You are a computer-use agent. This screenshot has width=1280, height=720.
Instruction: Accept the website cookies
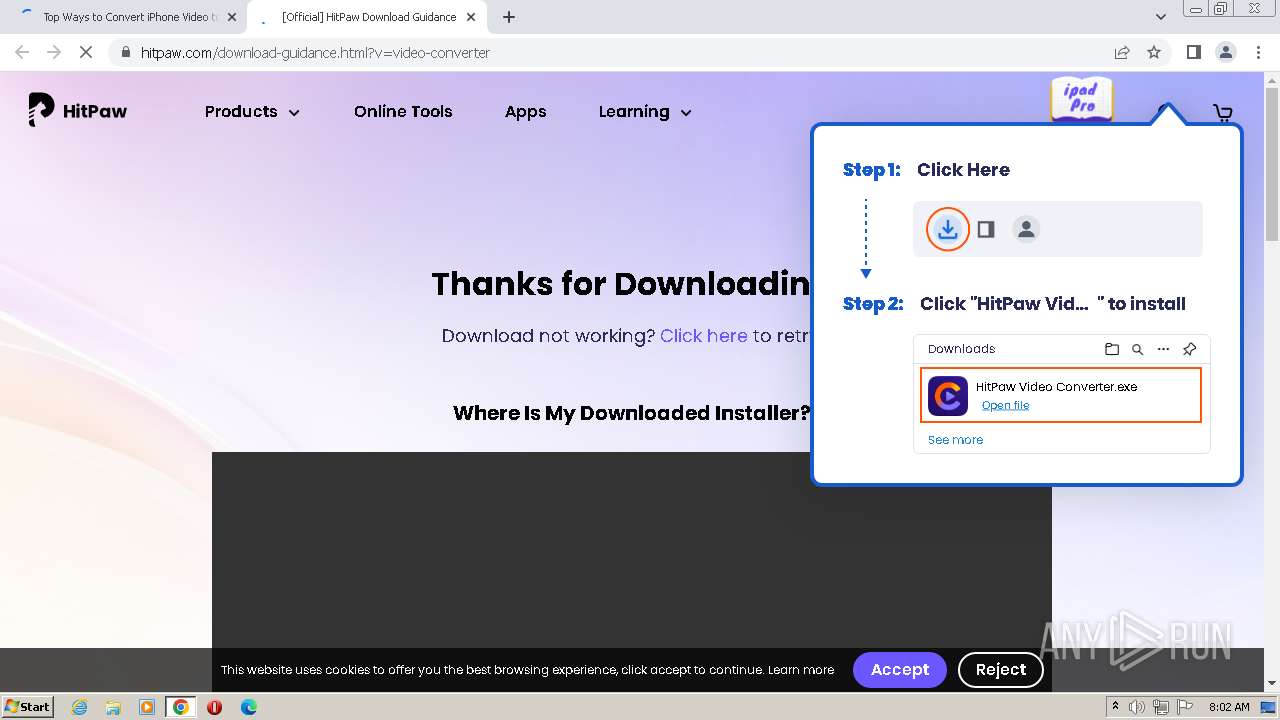coord(899,670)
